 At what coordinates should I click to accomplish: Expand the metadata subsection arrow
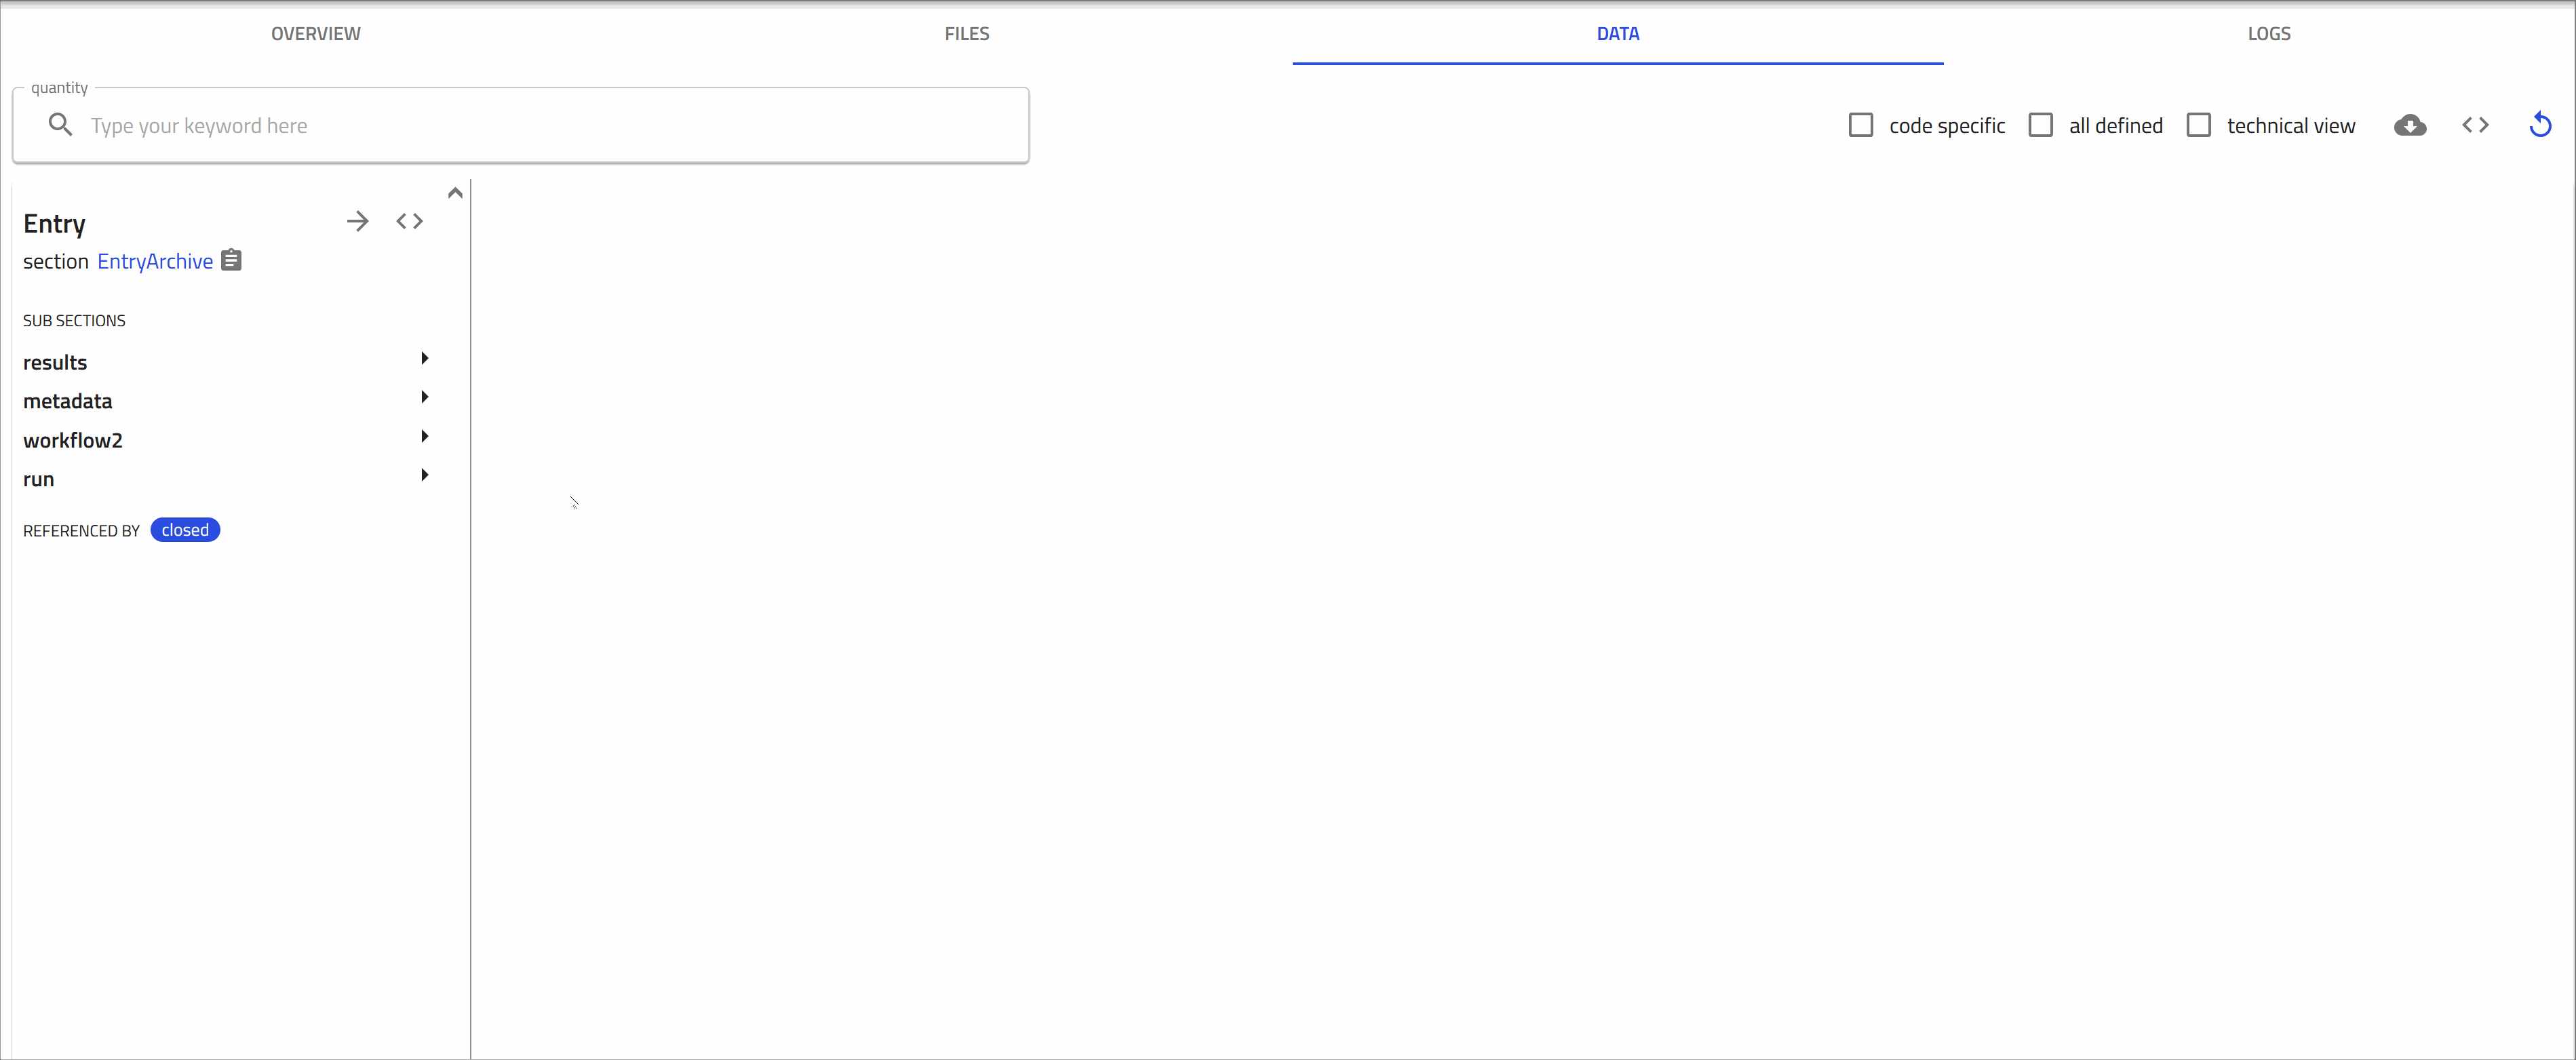425,398
